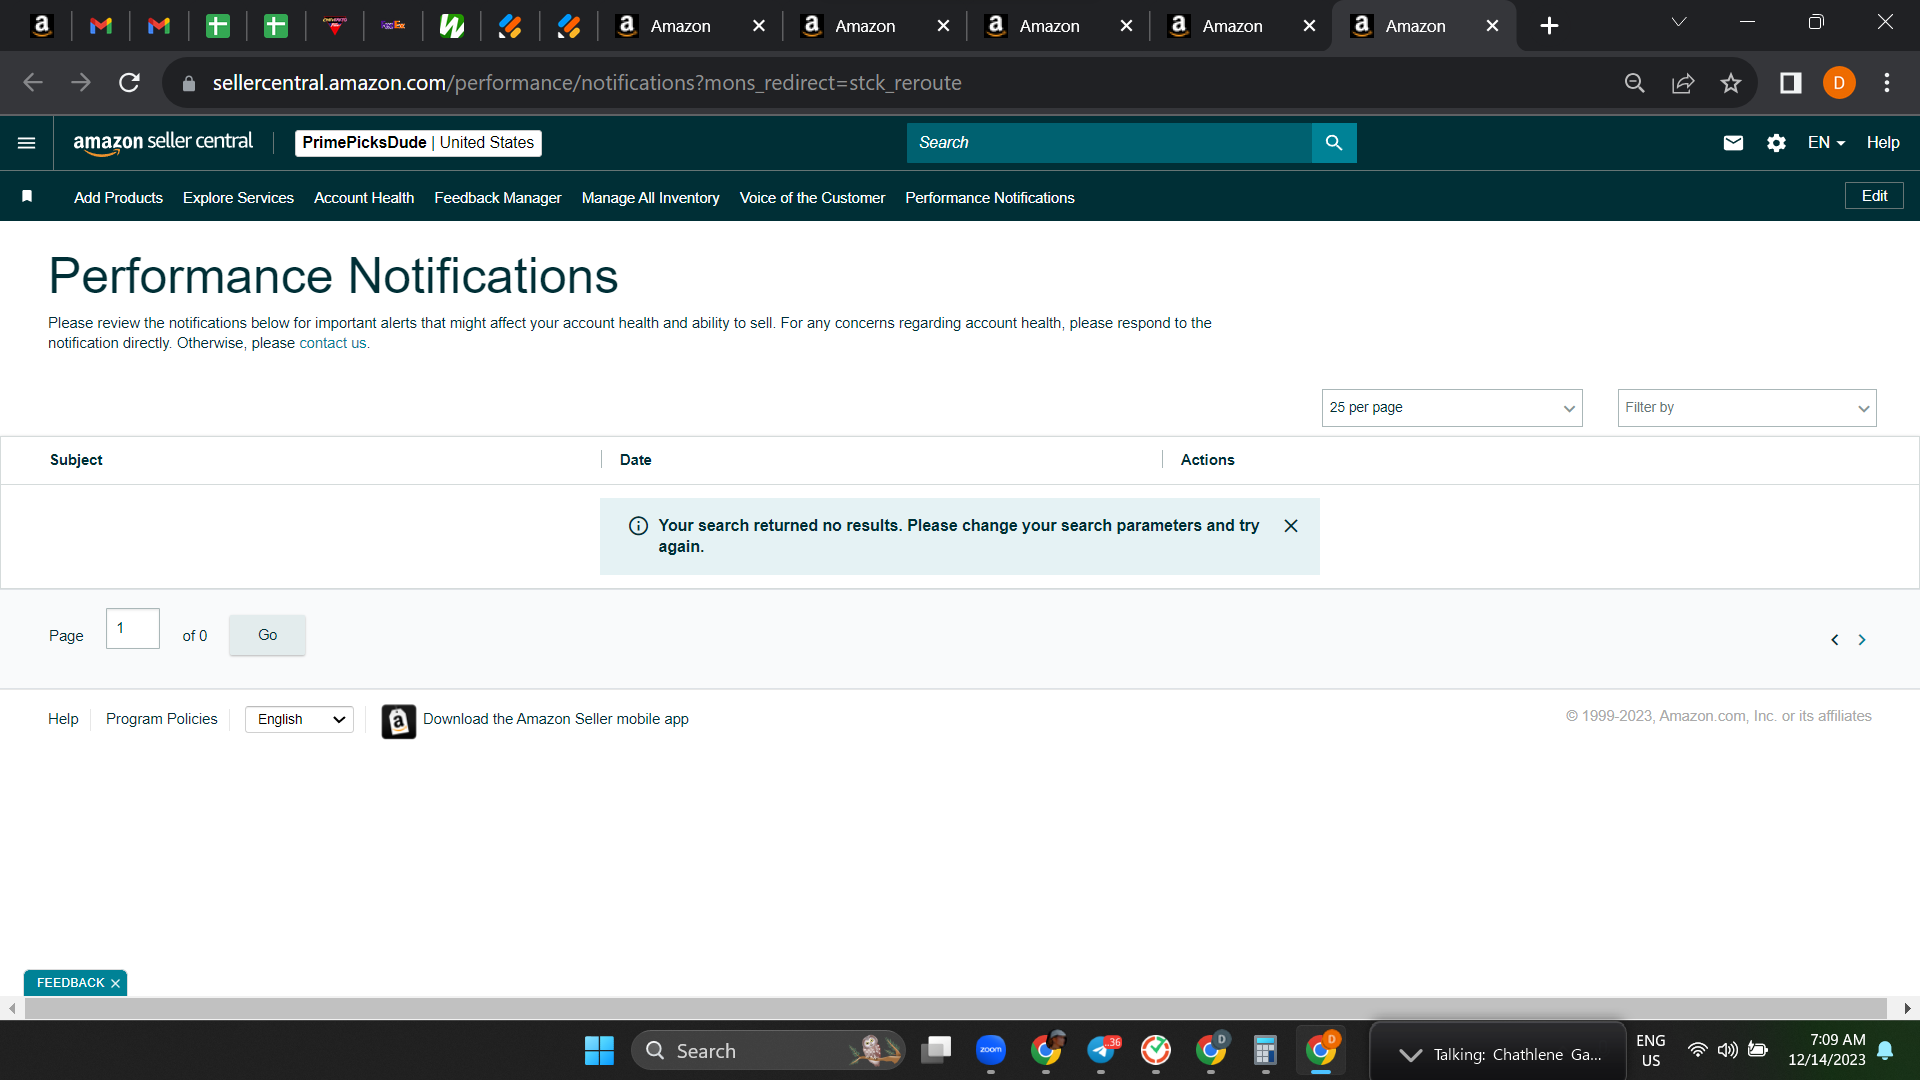Viewport: 1920px width, 1080px height.
Task: Open the Chrome three-dot menu
Action: point(1887,83)
